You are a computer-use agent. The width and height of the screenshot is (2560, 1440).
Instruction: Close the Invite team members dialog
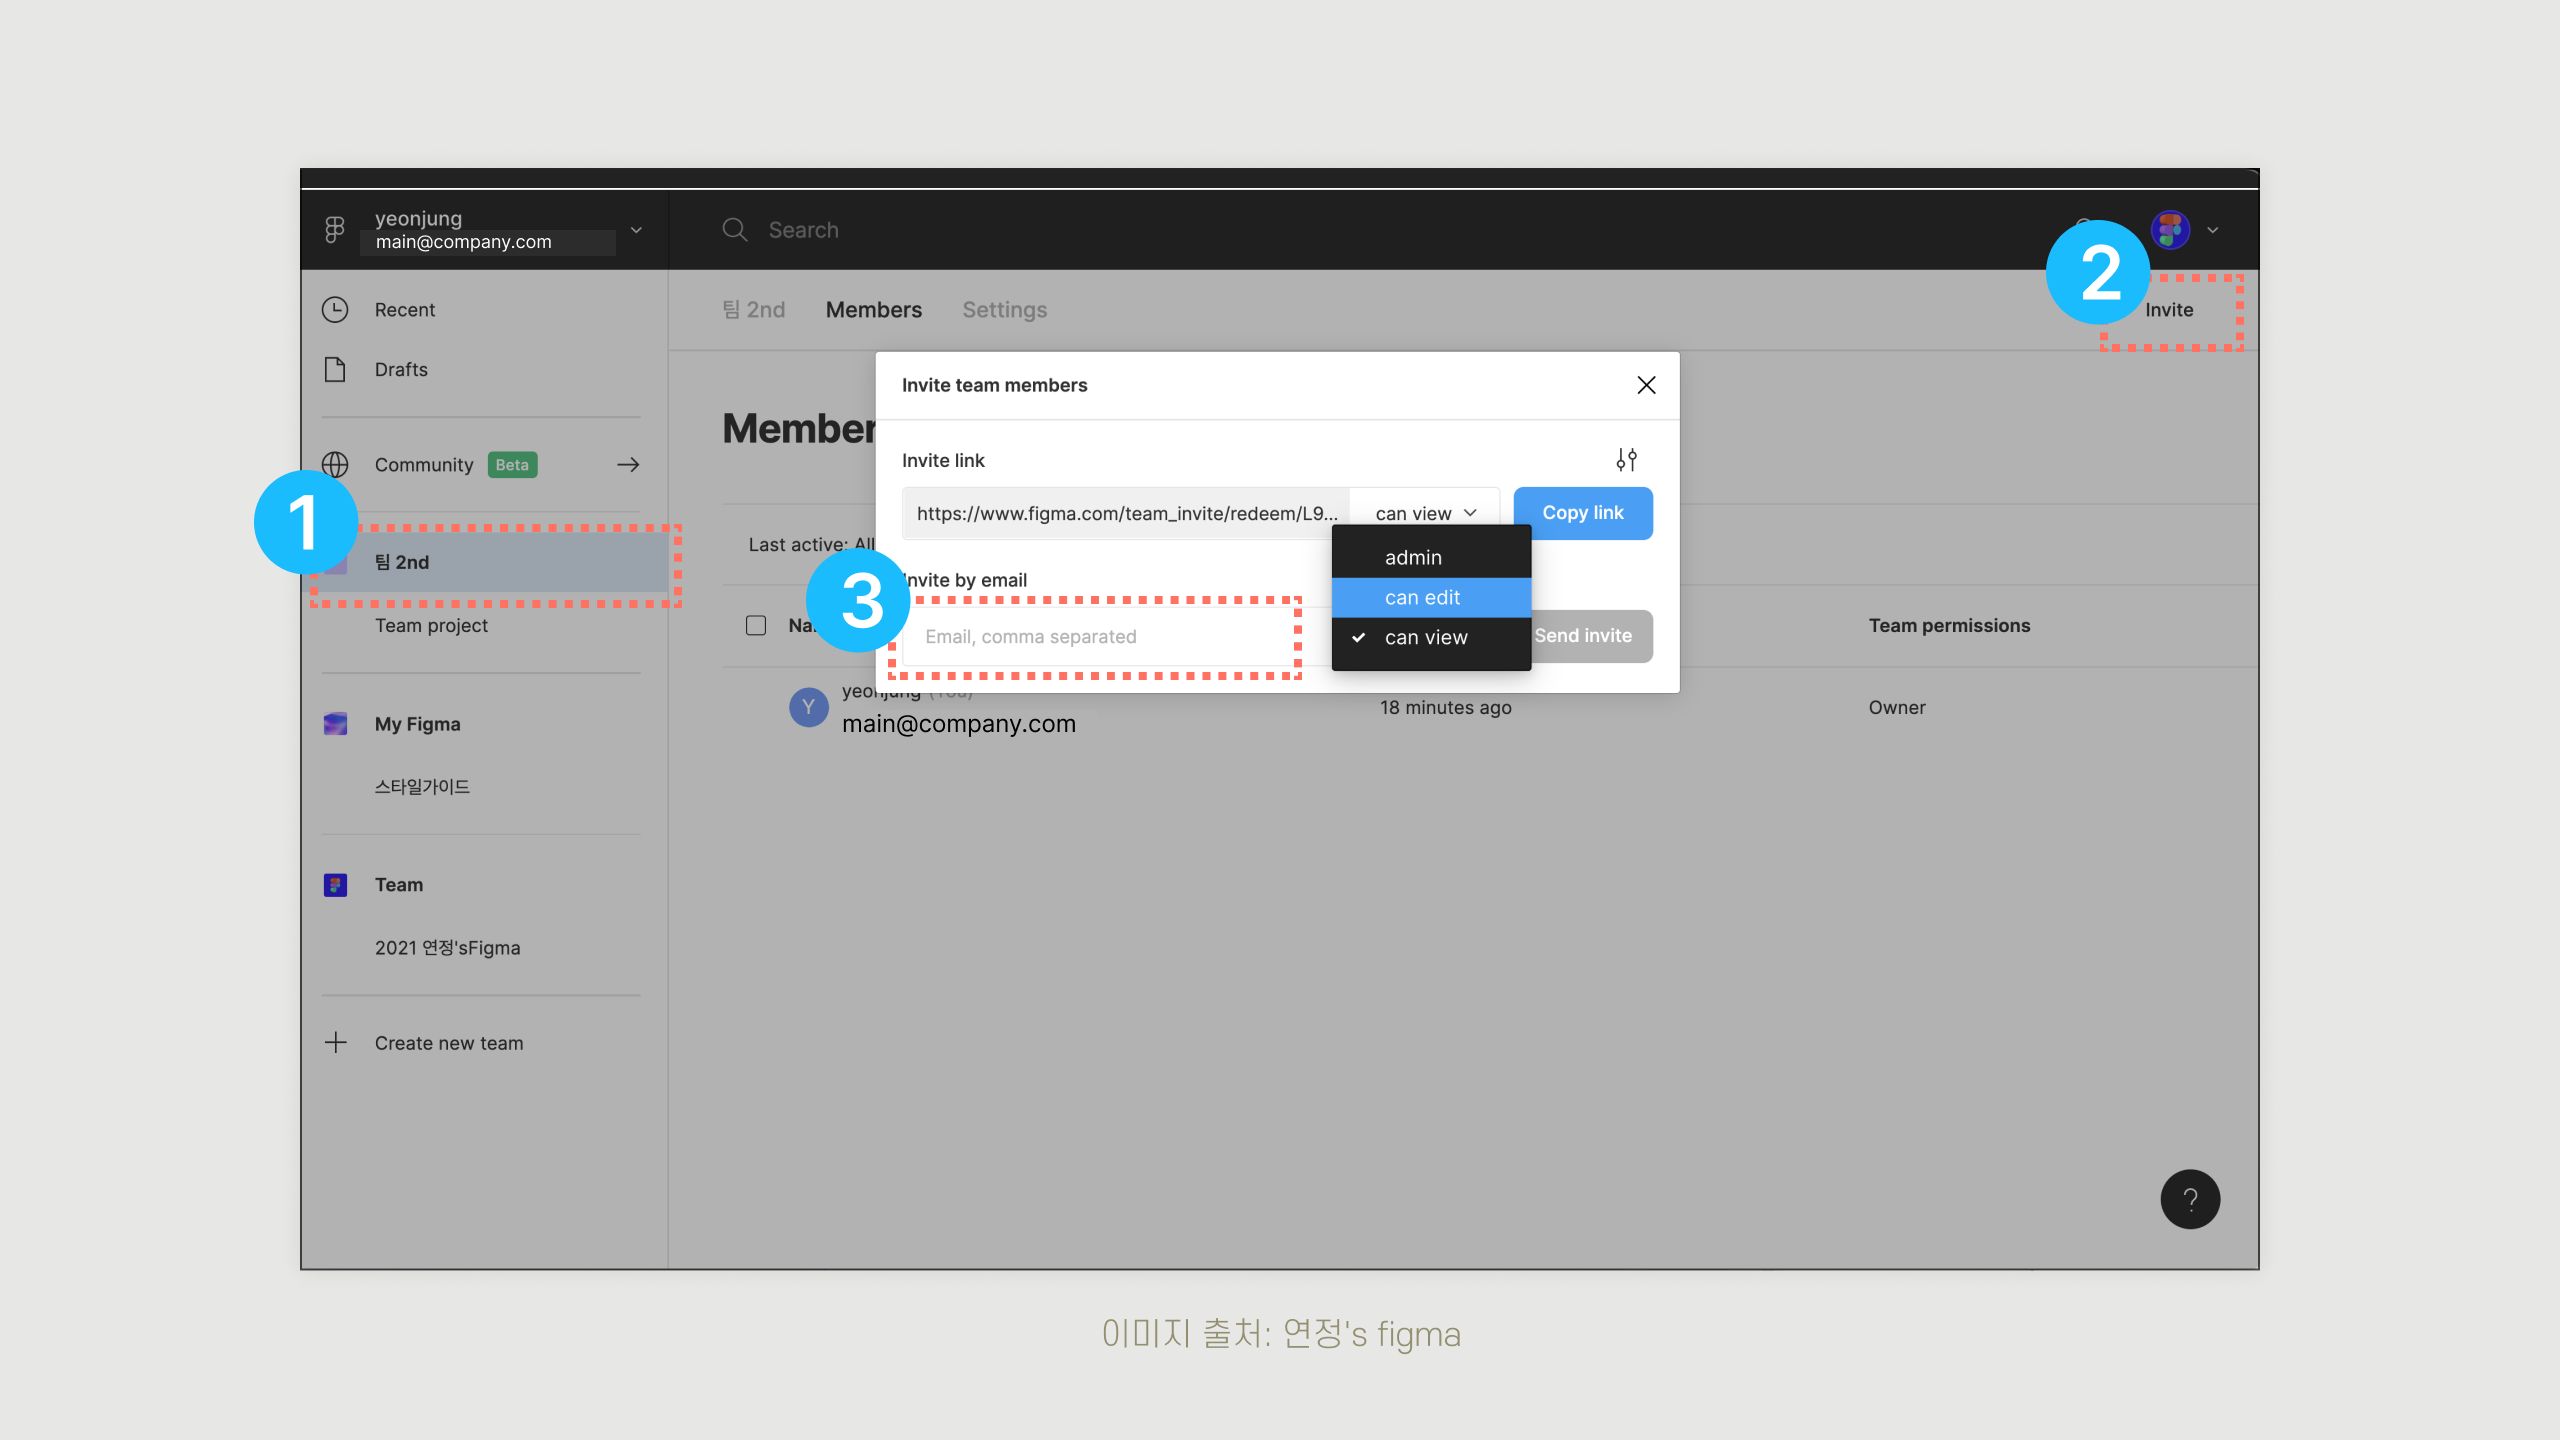point(1646,385)
